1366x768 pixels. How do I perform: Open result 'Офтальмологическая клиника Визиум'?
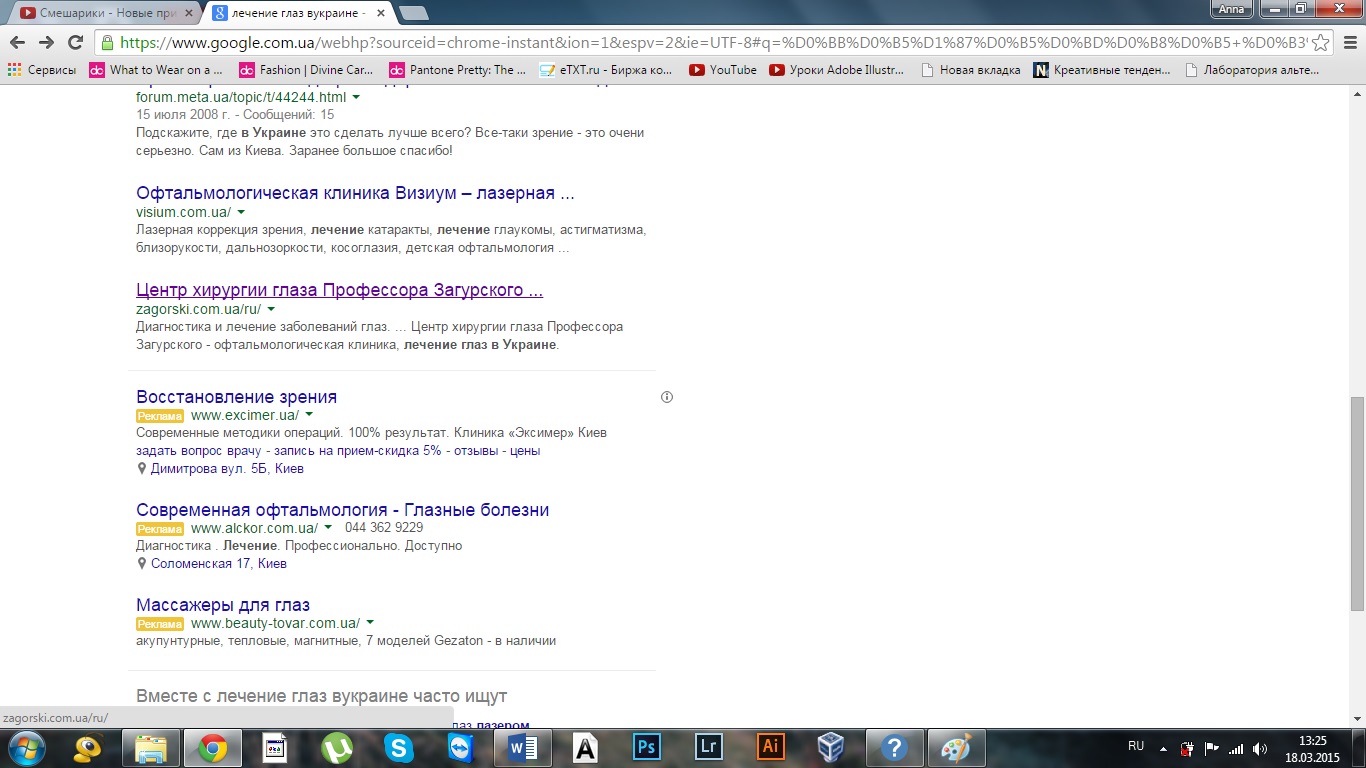click(x=355, y=193)
